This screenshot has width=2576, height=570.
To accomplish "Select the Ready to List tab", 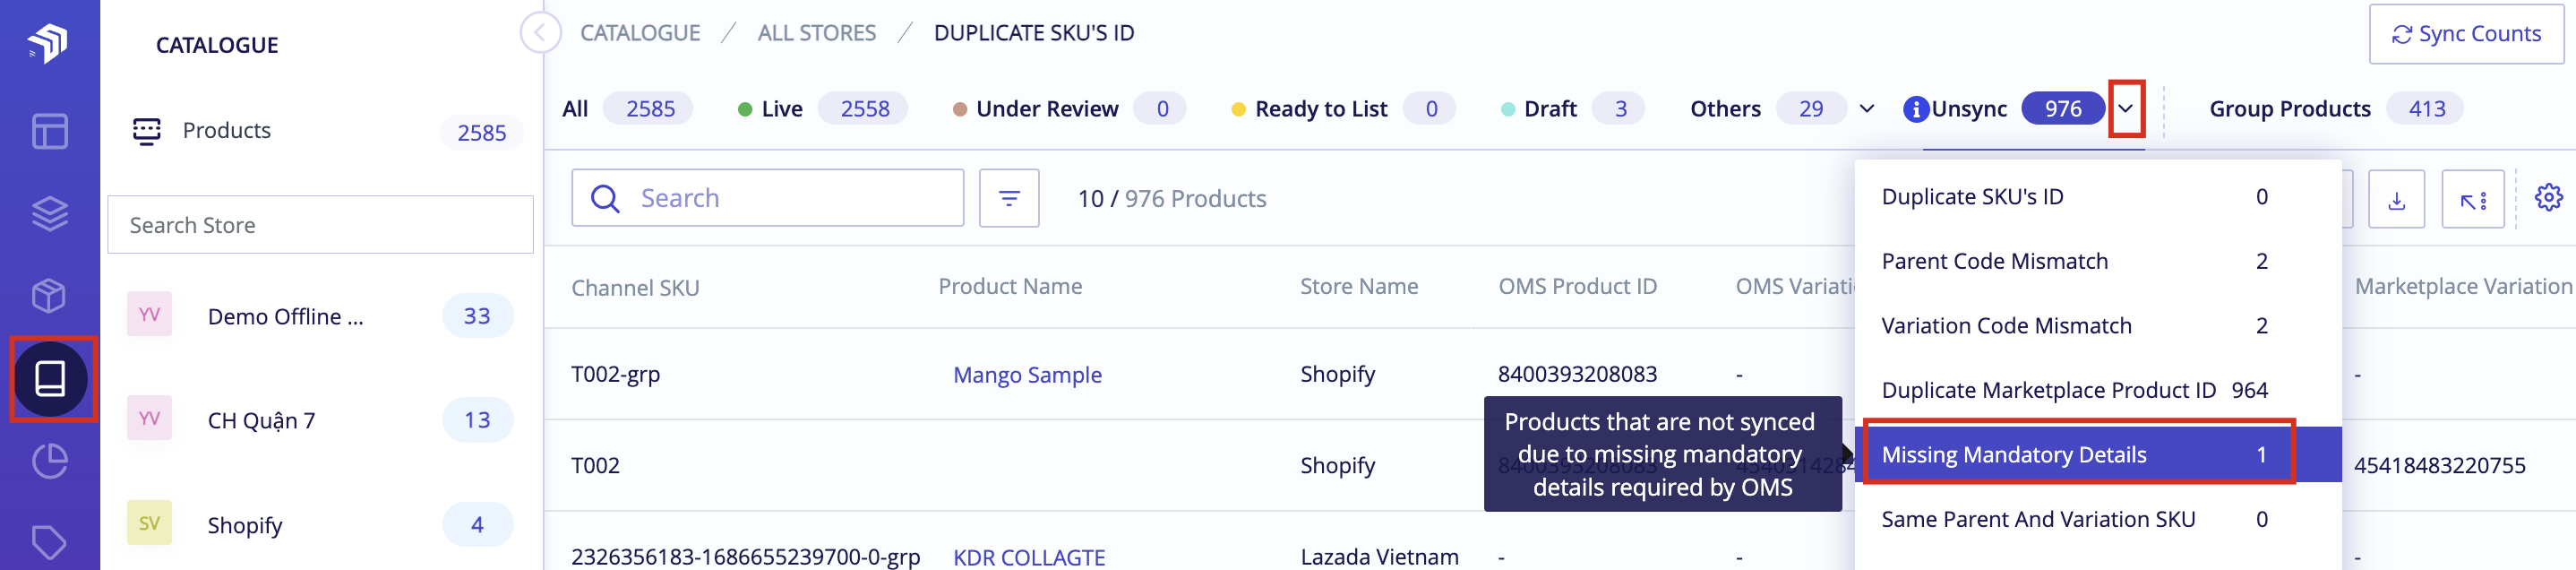I will (x=1342, y=109).
